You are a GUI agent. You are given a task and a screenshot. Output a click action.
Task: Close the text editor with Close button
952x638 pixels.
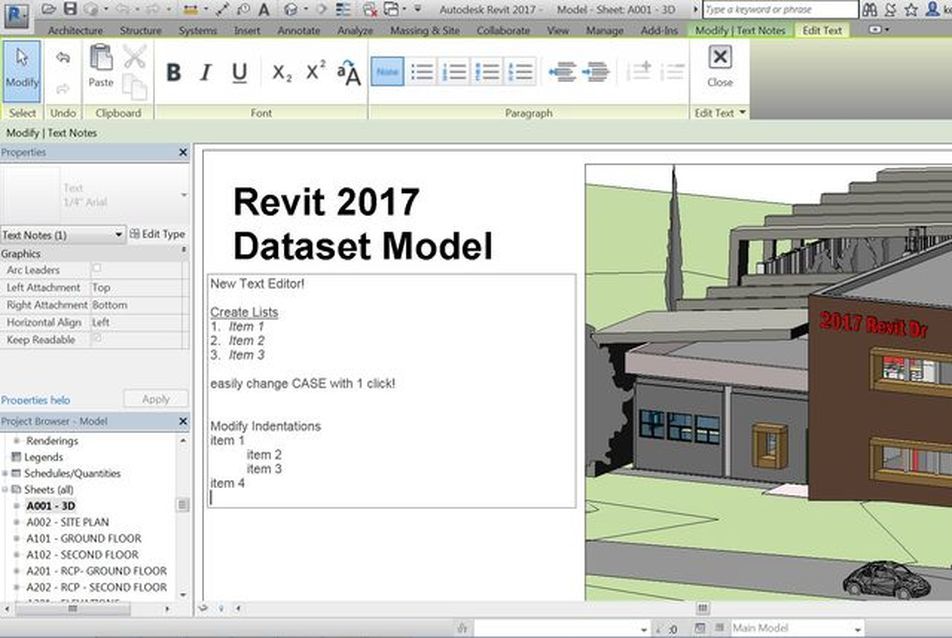719,66
